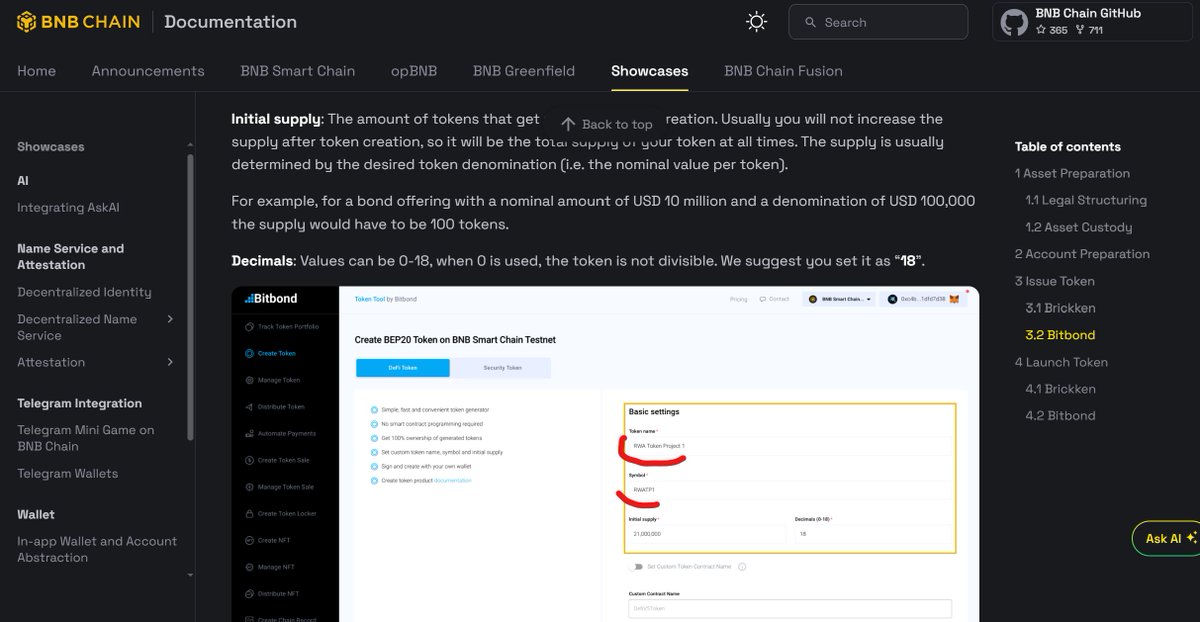Click the "Telegram Integration" sidebar heading
The height and width of the screenshot is (622, 1200).
pyautogui.click(x=79, y=403)
